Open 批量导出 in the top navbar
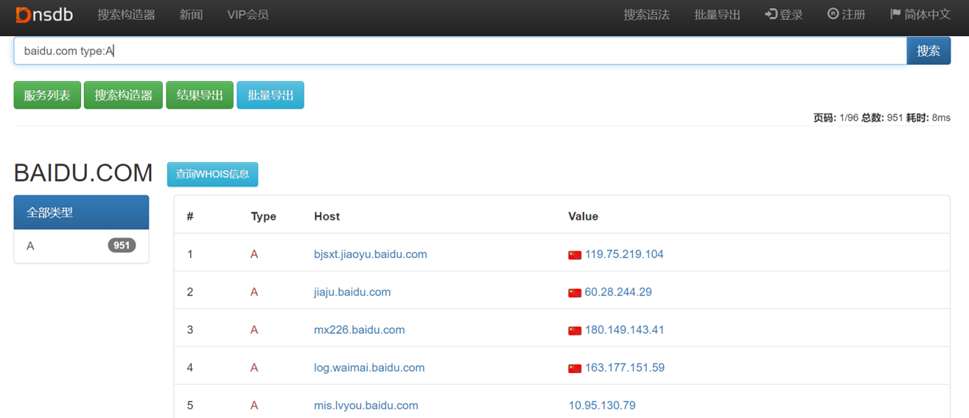 [717, 15]
